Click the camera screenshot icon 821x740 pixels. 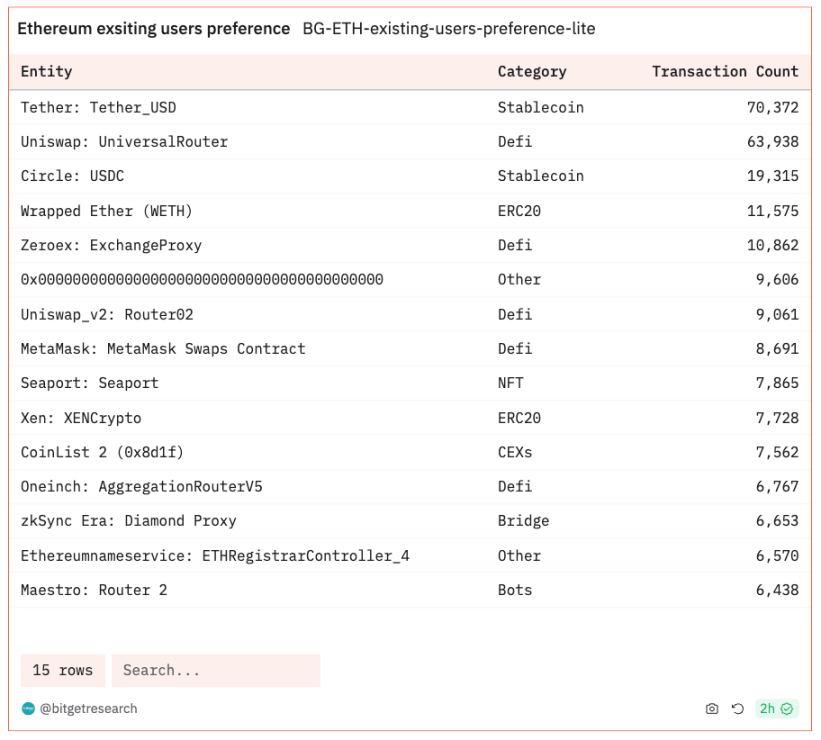click(x=712, y=709)
